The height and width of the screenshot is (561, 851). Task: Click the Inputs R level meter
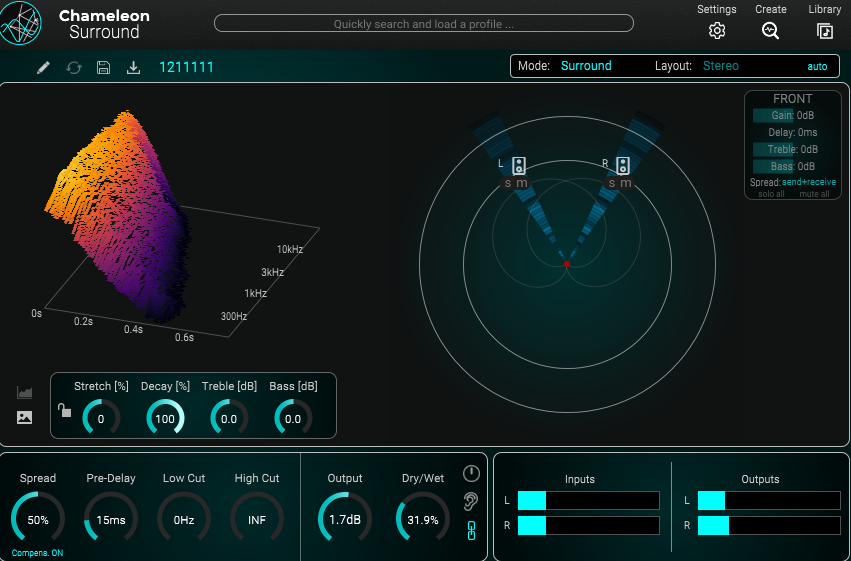588,525
